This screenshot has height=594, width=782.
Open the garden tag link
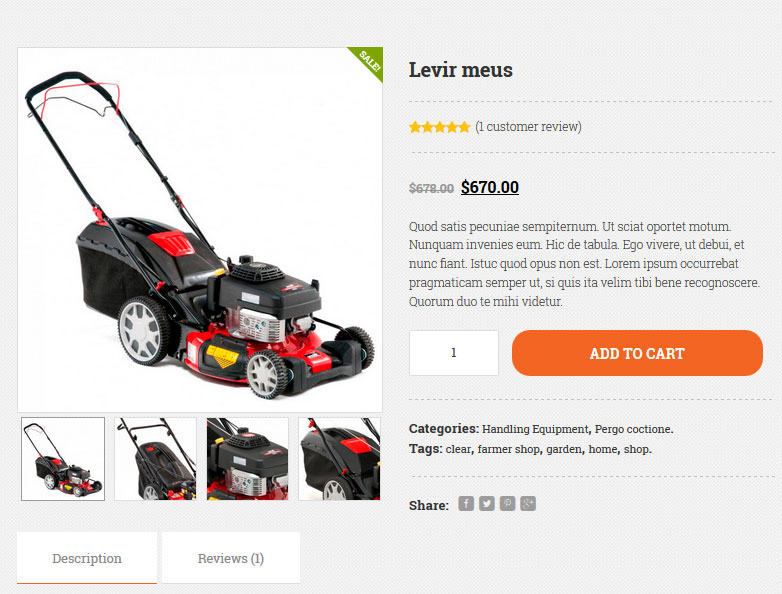point(564,449)
